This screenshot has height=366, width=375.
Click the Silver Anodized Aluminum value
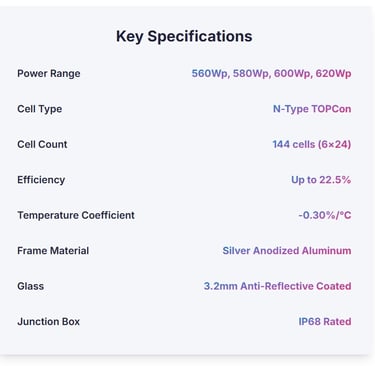tap(287, 251)
